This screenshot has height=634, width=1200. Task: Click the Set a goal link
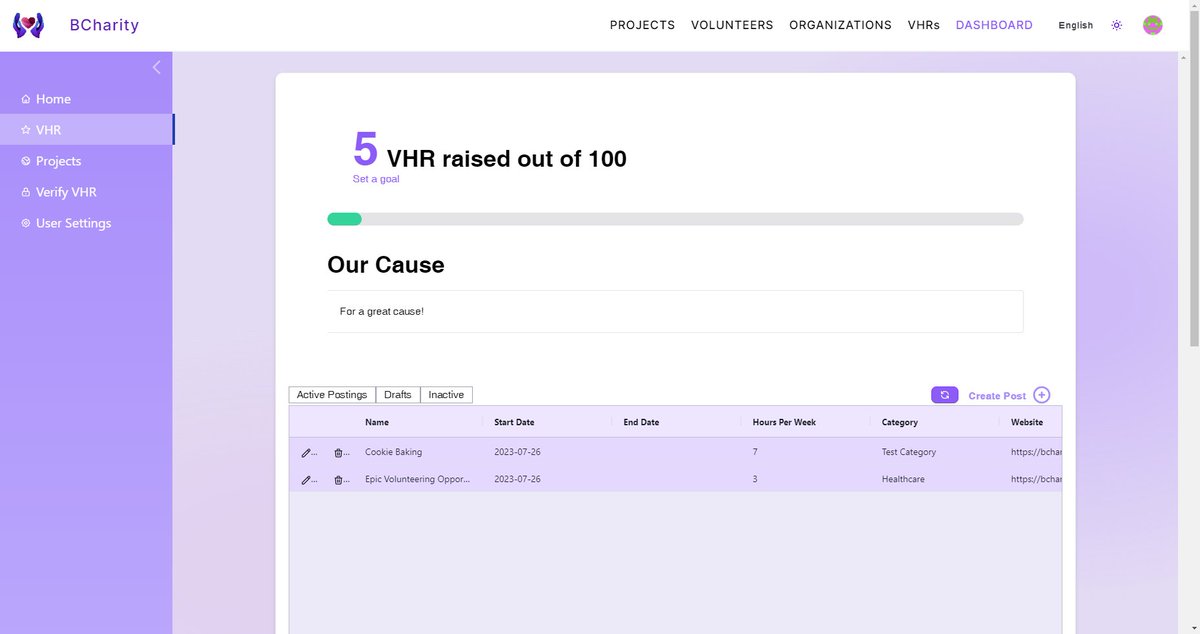click(x=376, y=179)
